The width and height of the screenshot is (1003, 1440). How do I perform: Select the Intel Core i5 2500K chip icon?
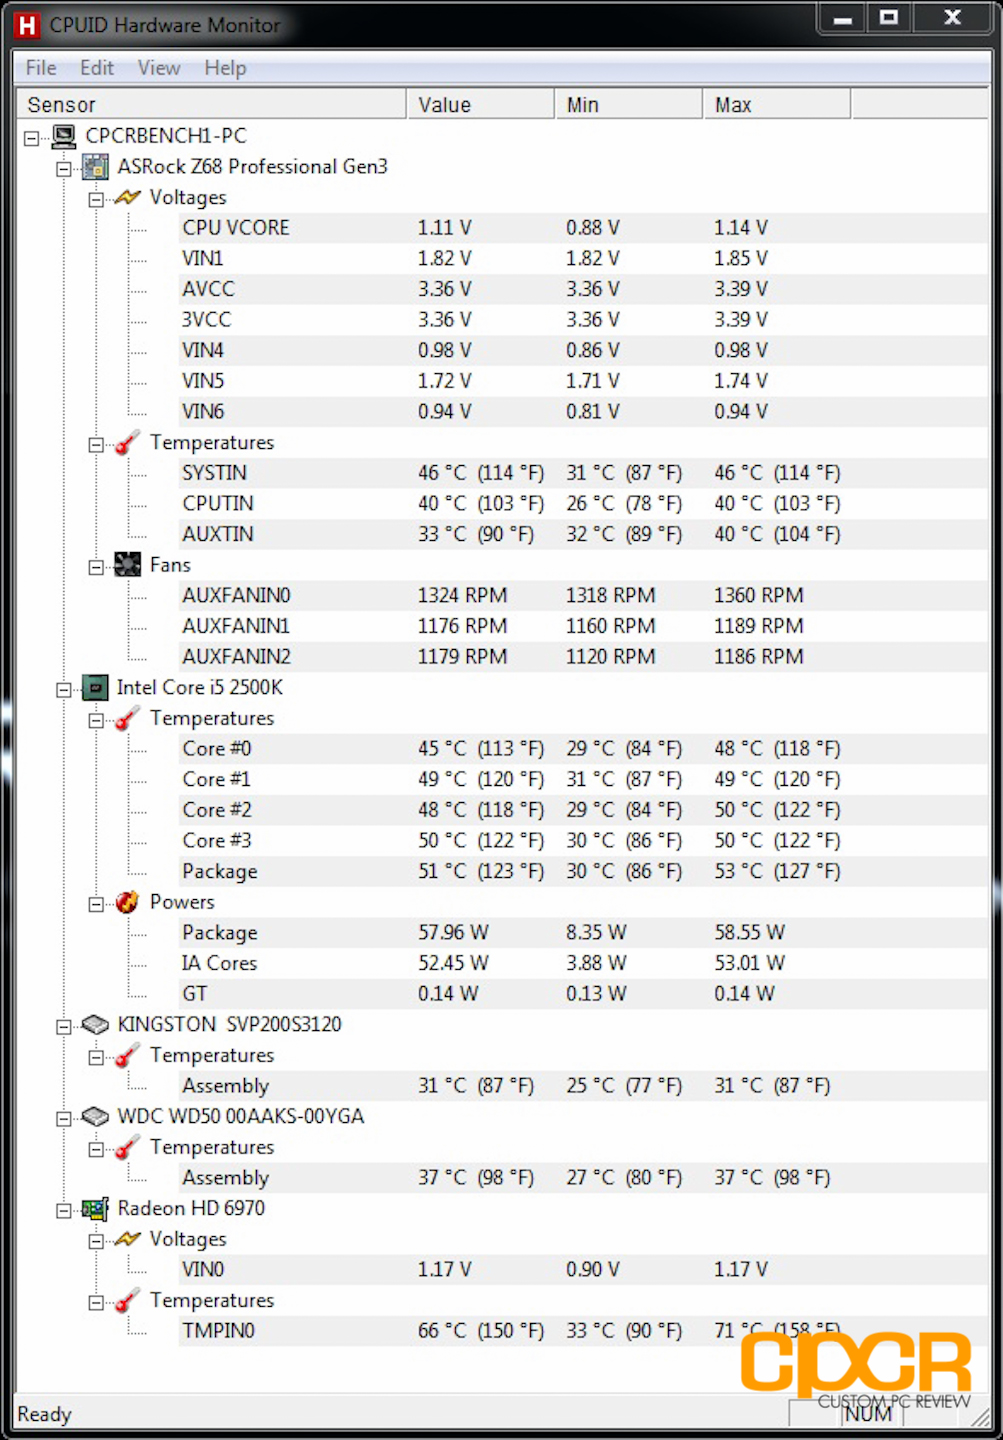(95, 688)
